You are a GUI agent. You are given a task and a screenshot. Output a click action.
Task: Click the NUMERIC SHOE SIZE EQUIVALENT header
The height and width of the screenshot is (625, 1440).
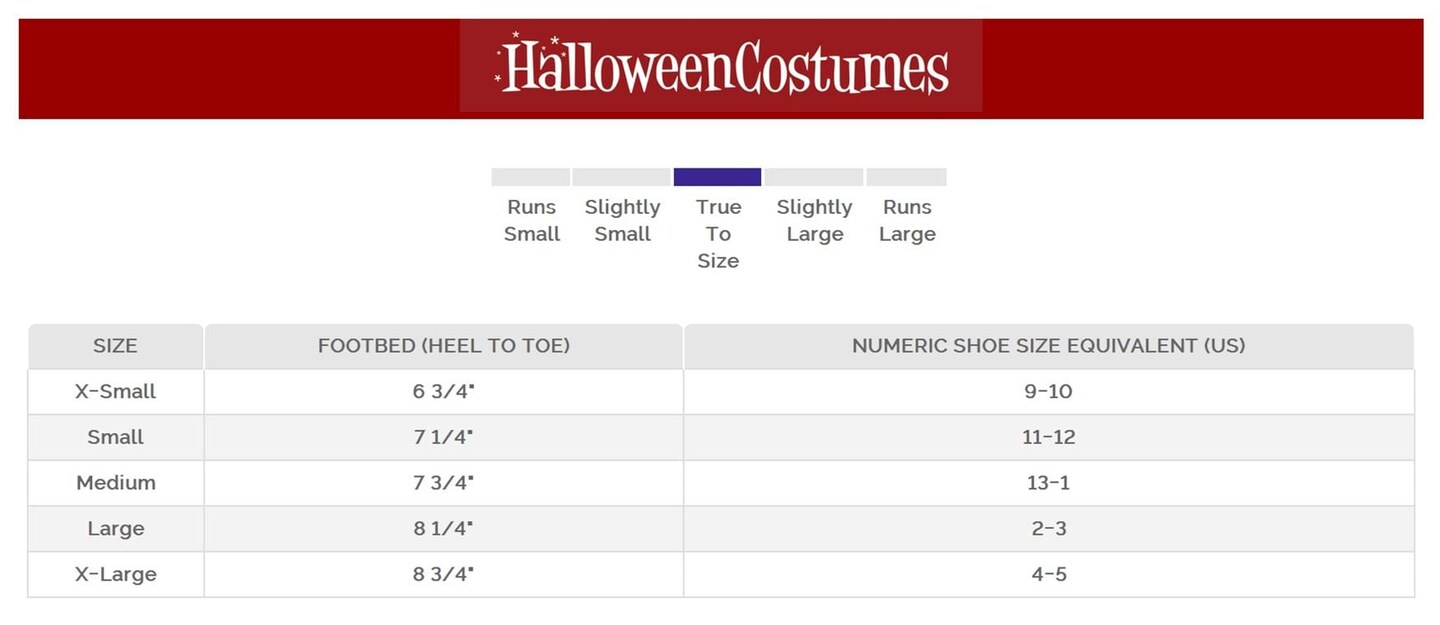(x=1048, y=346)
